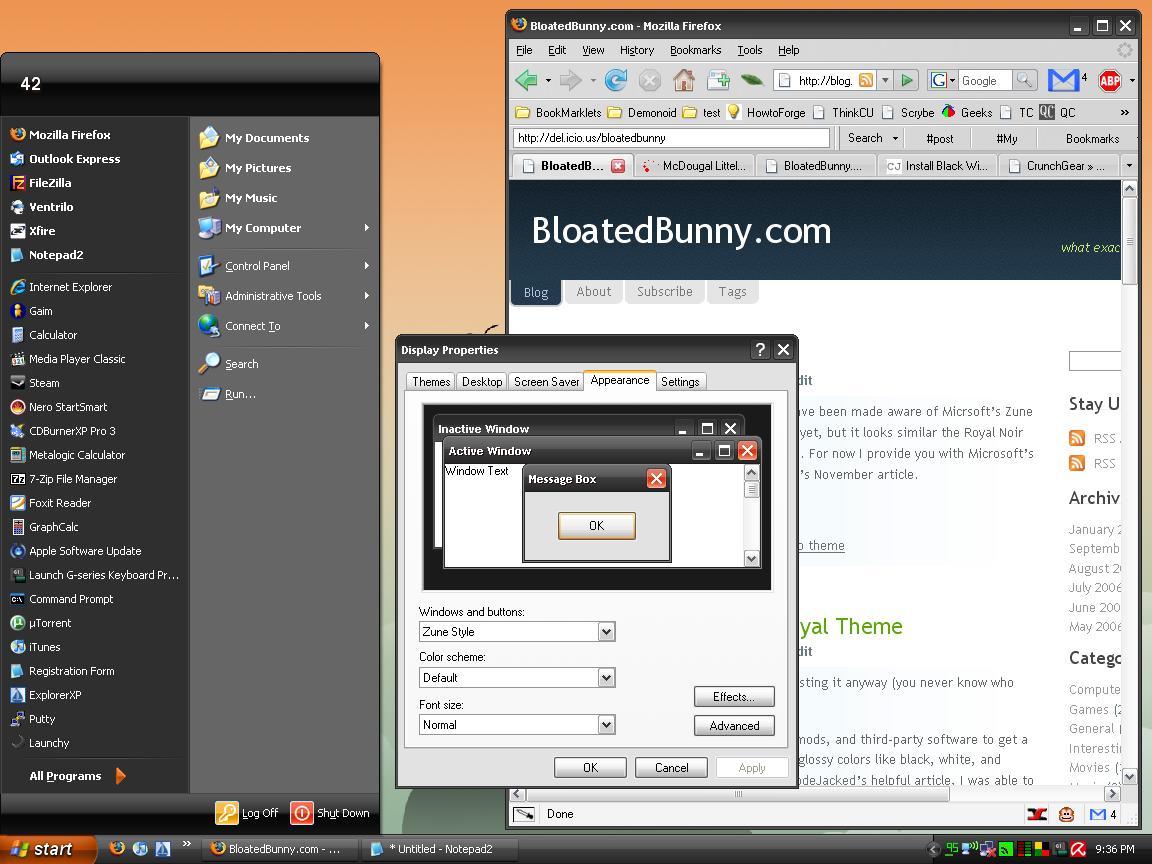Click the RSS feed icon in the address bar
Viewport: 1152px width, 864px height.
(866, 80)
